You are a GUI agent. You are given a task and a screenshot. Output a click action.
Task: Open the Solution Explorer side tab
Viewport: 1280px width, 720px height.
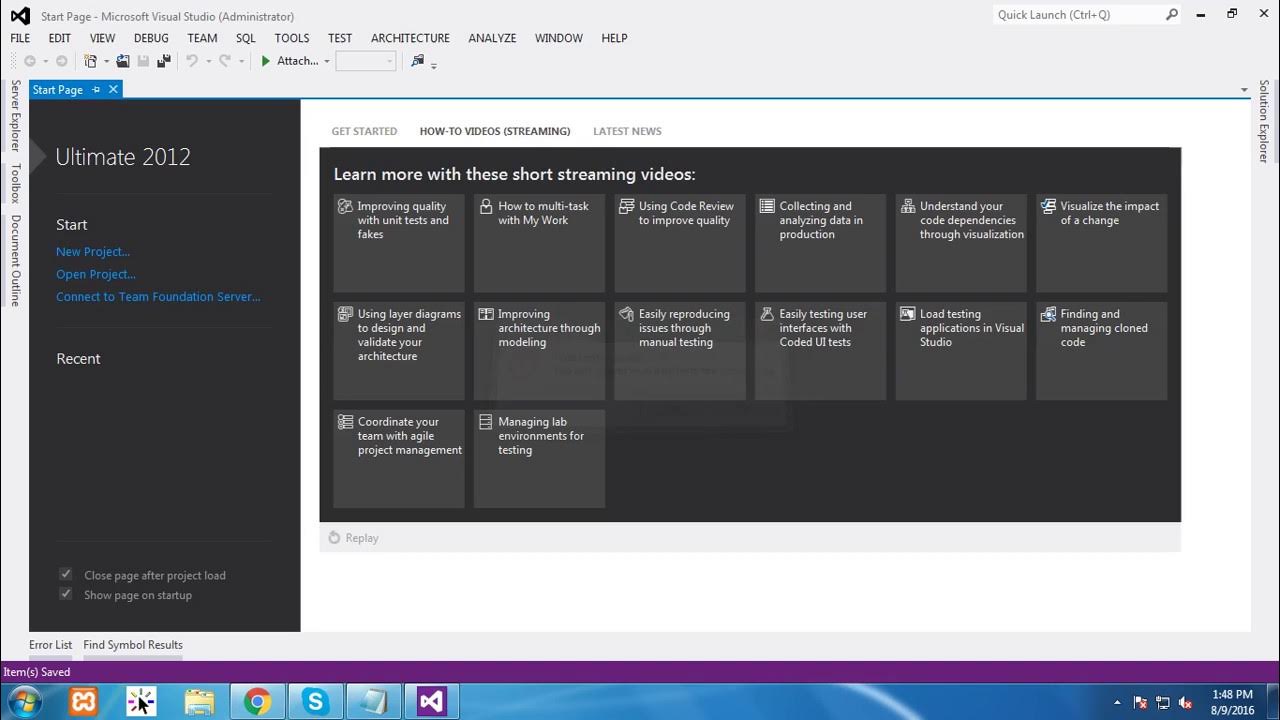point(1264,122)
